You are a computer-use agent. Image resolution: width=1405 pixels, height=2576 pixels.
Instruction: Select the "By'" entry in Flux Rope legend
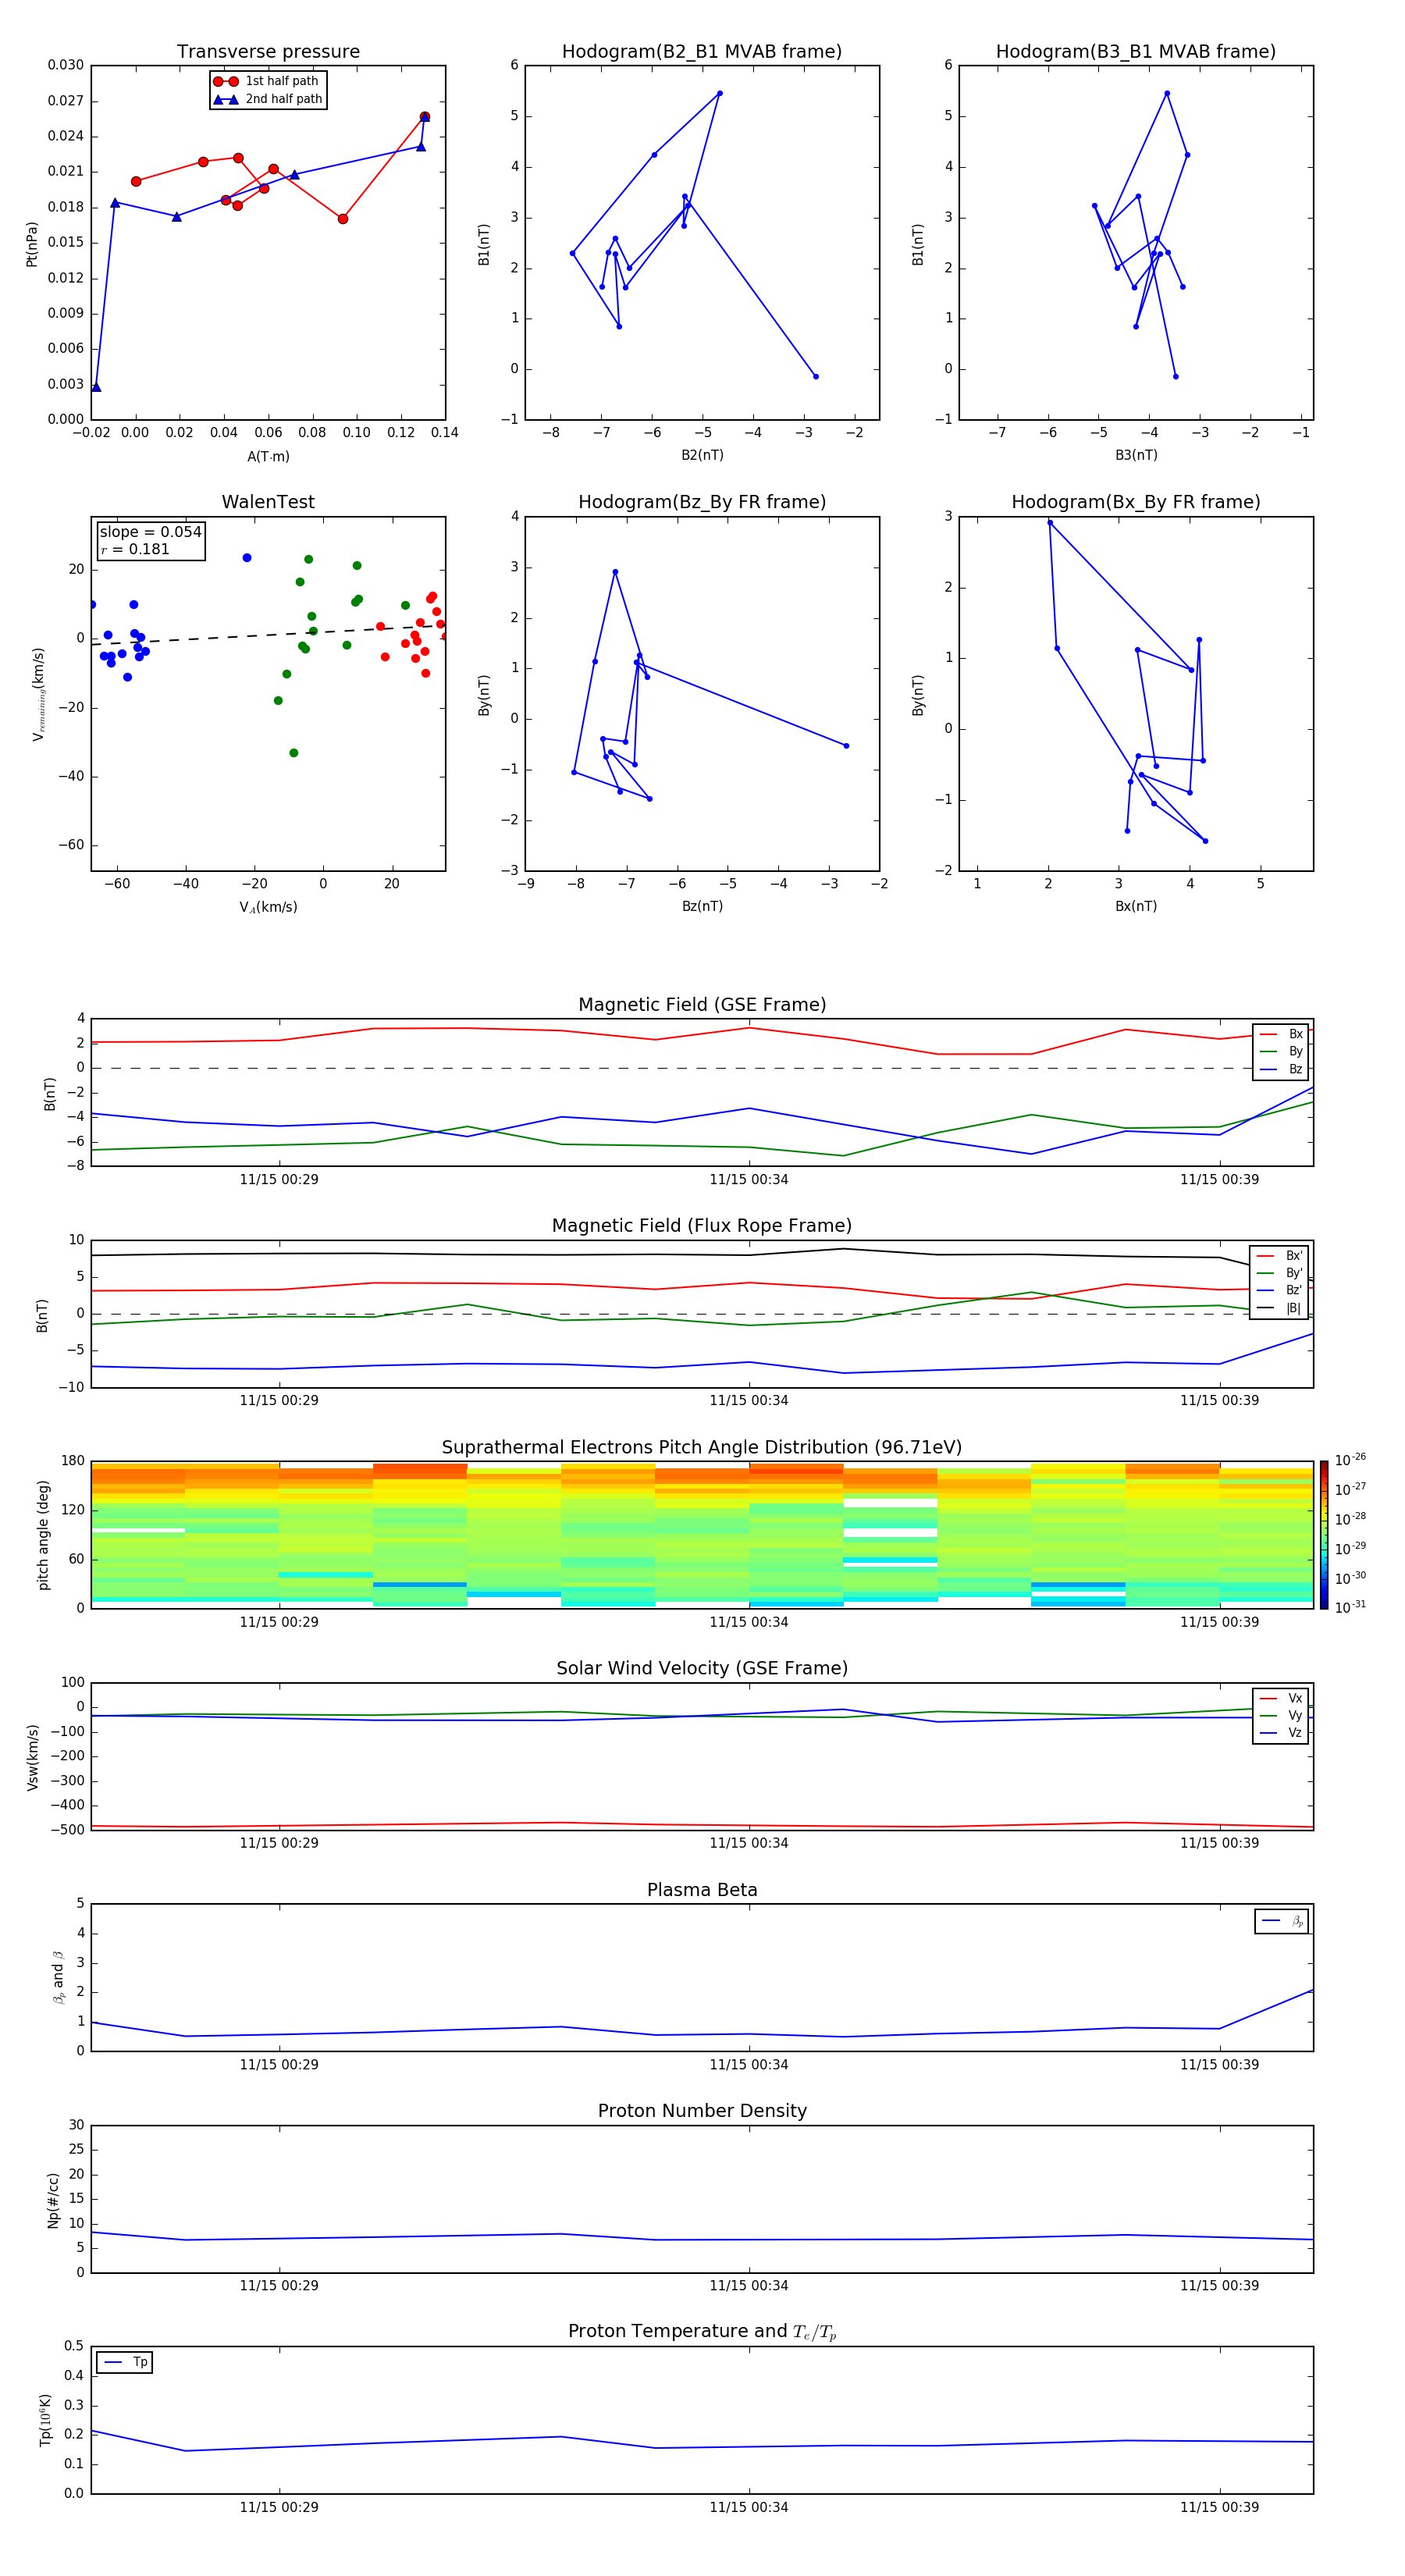pos(1279,1273)
